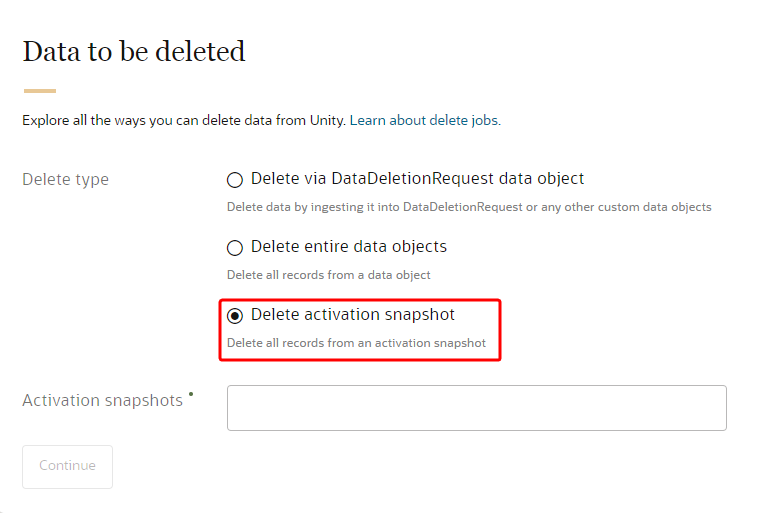The width and height of the screenshot is (783, 513).
Task: Click the "Delete entire data objects" label text
Action: [x=348, y=246]
